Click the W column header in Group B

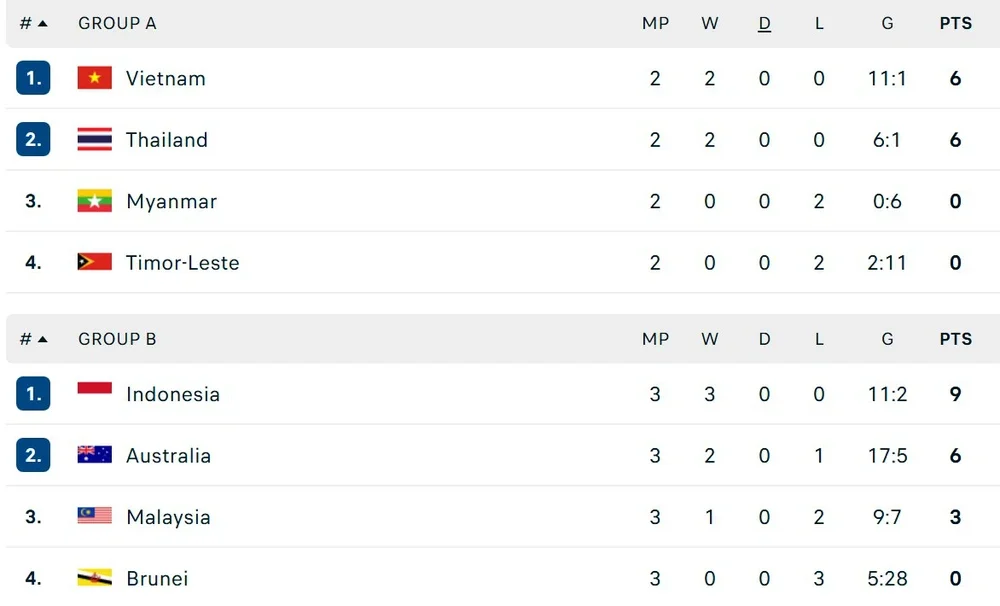710,339
